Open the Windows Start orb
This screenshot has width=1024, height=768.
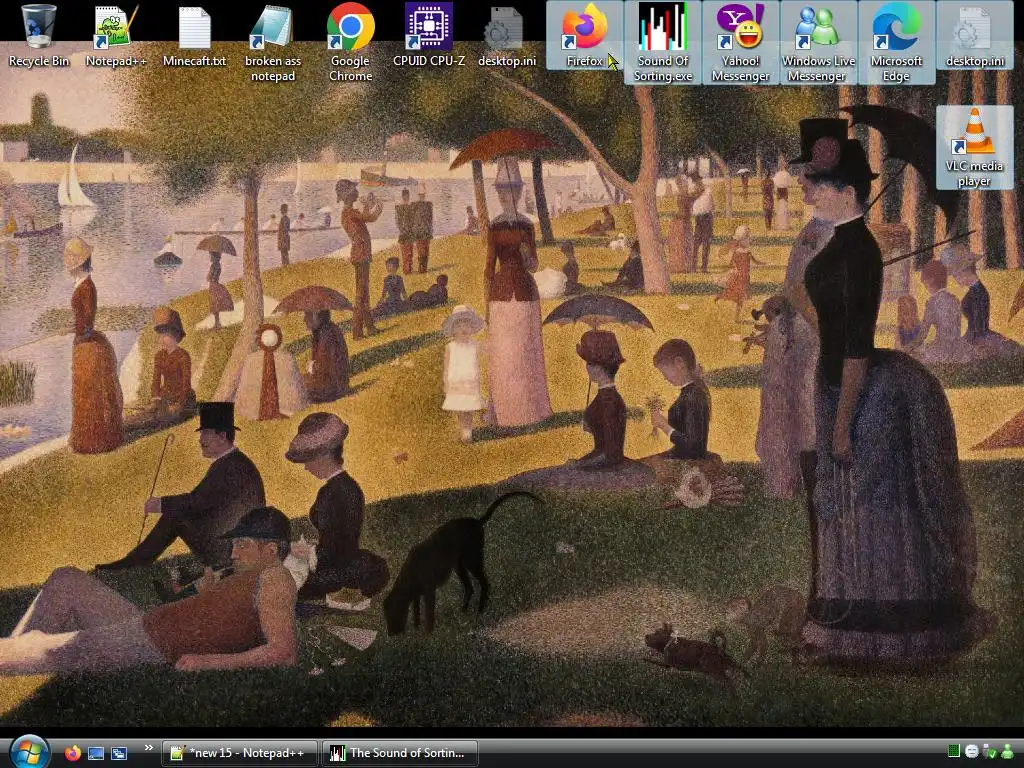[29, 752]
